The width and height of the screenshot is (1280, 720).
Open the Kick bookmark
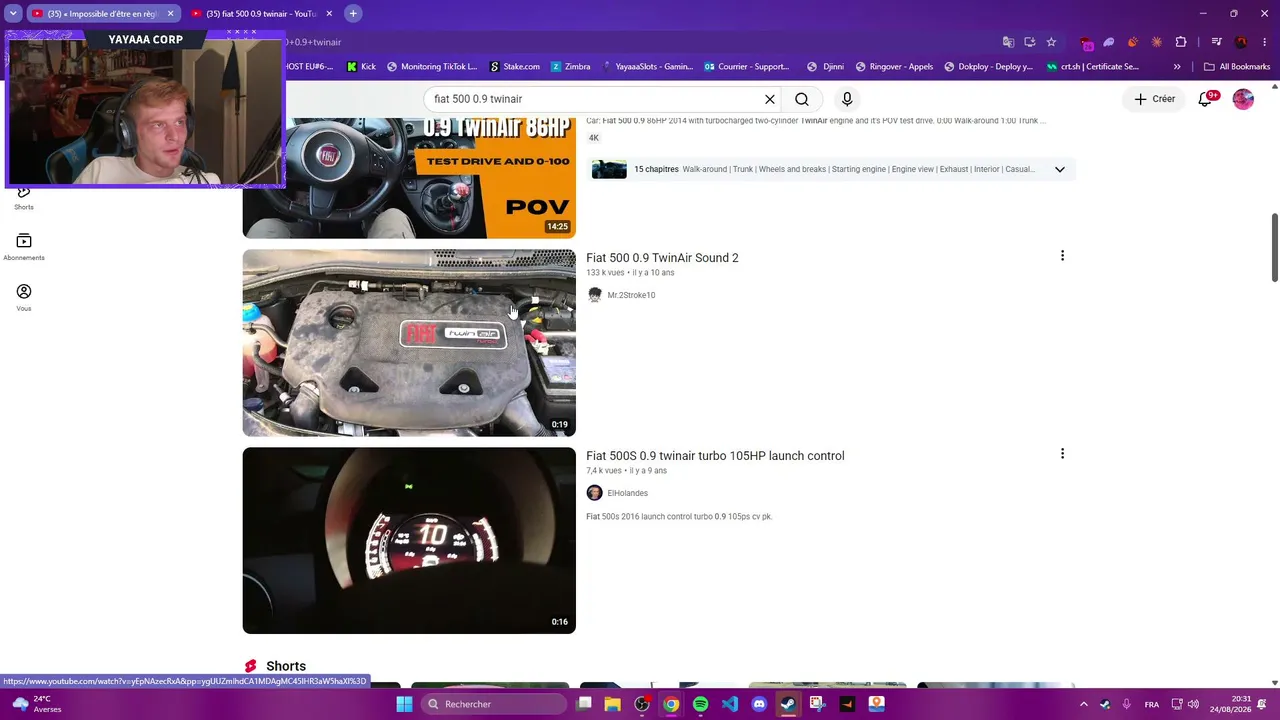[x=361, y=67]
